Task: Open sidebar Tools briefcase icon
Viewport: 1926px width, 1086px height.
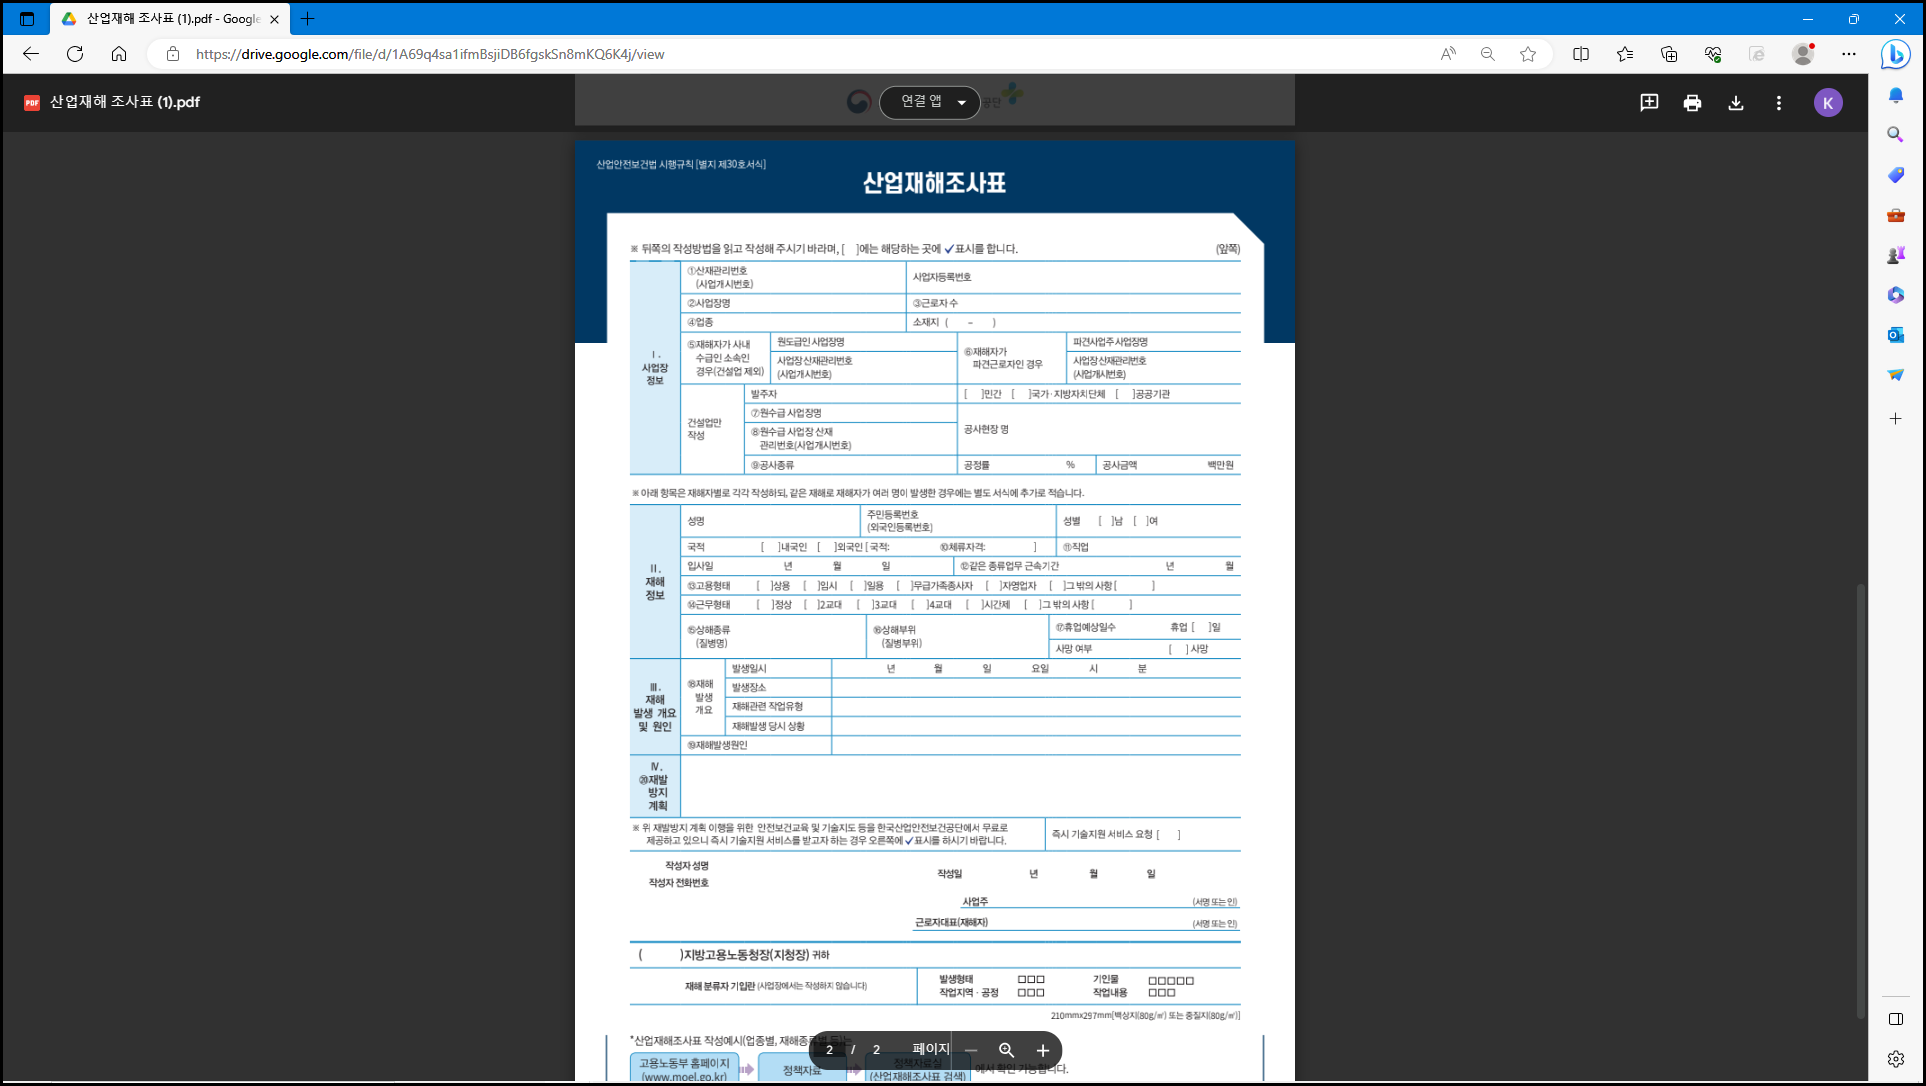Action: coord(1895,215)
